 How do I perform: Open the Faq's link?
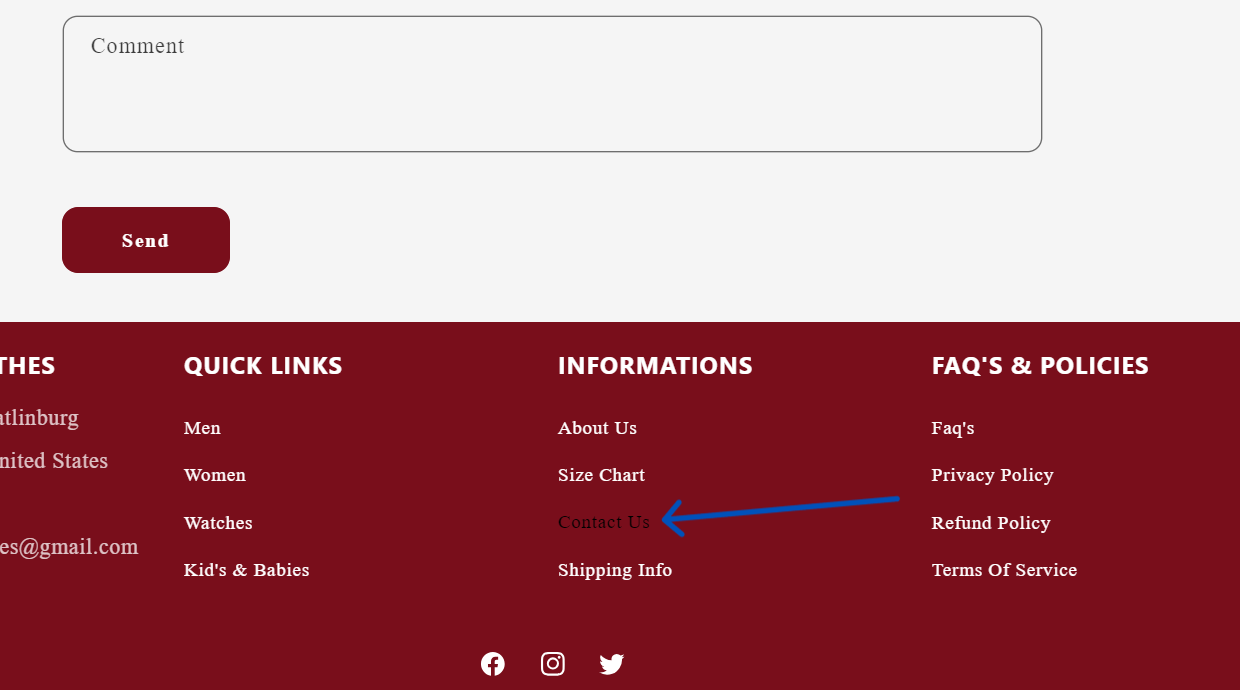pos(953,428)
